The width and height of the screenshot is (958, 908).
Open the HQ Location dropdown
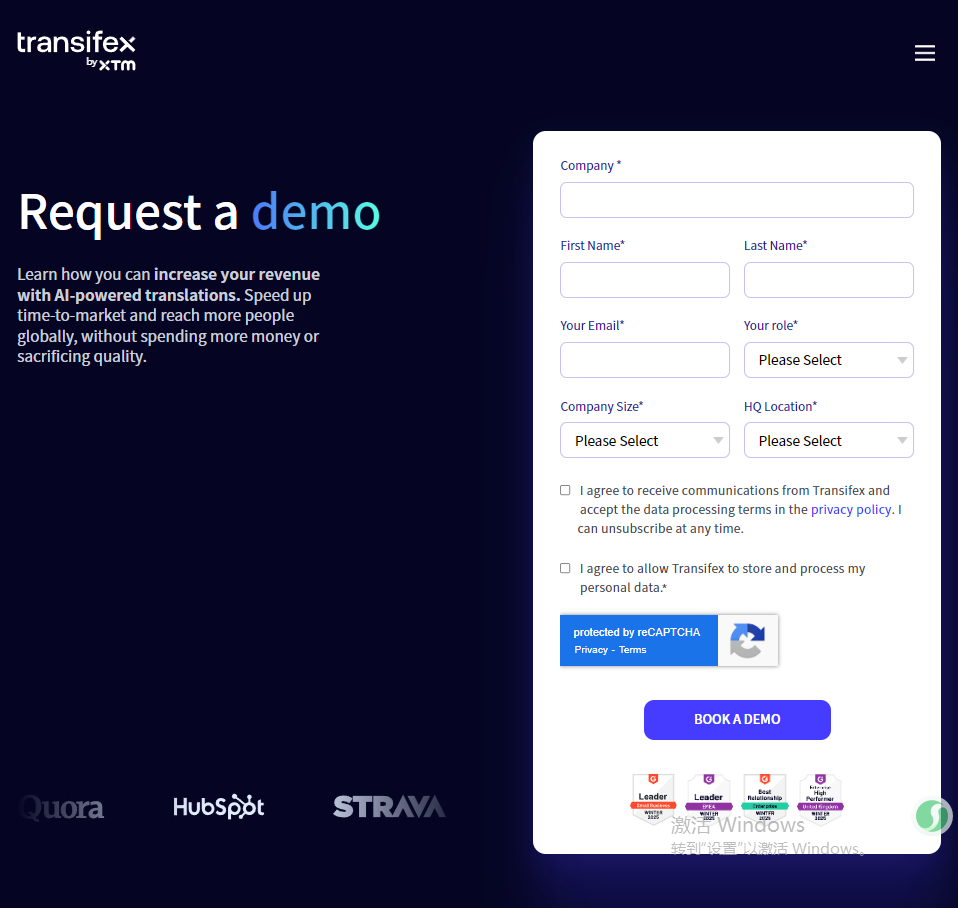(828, 441)
